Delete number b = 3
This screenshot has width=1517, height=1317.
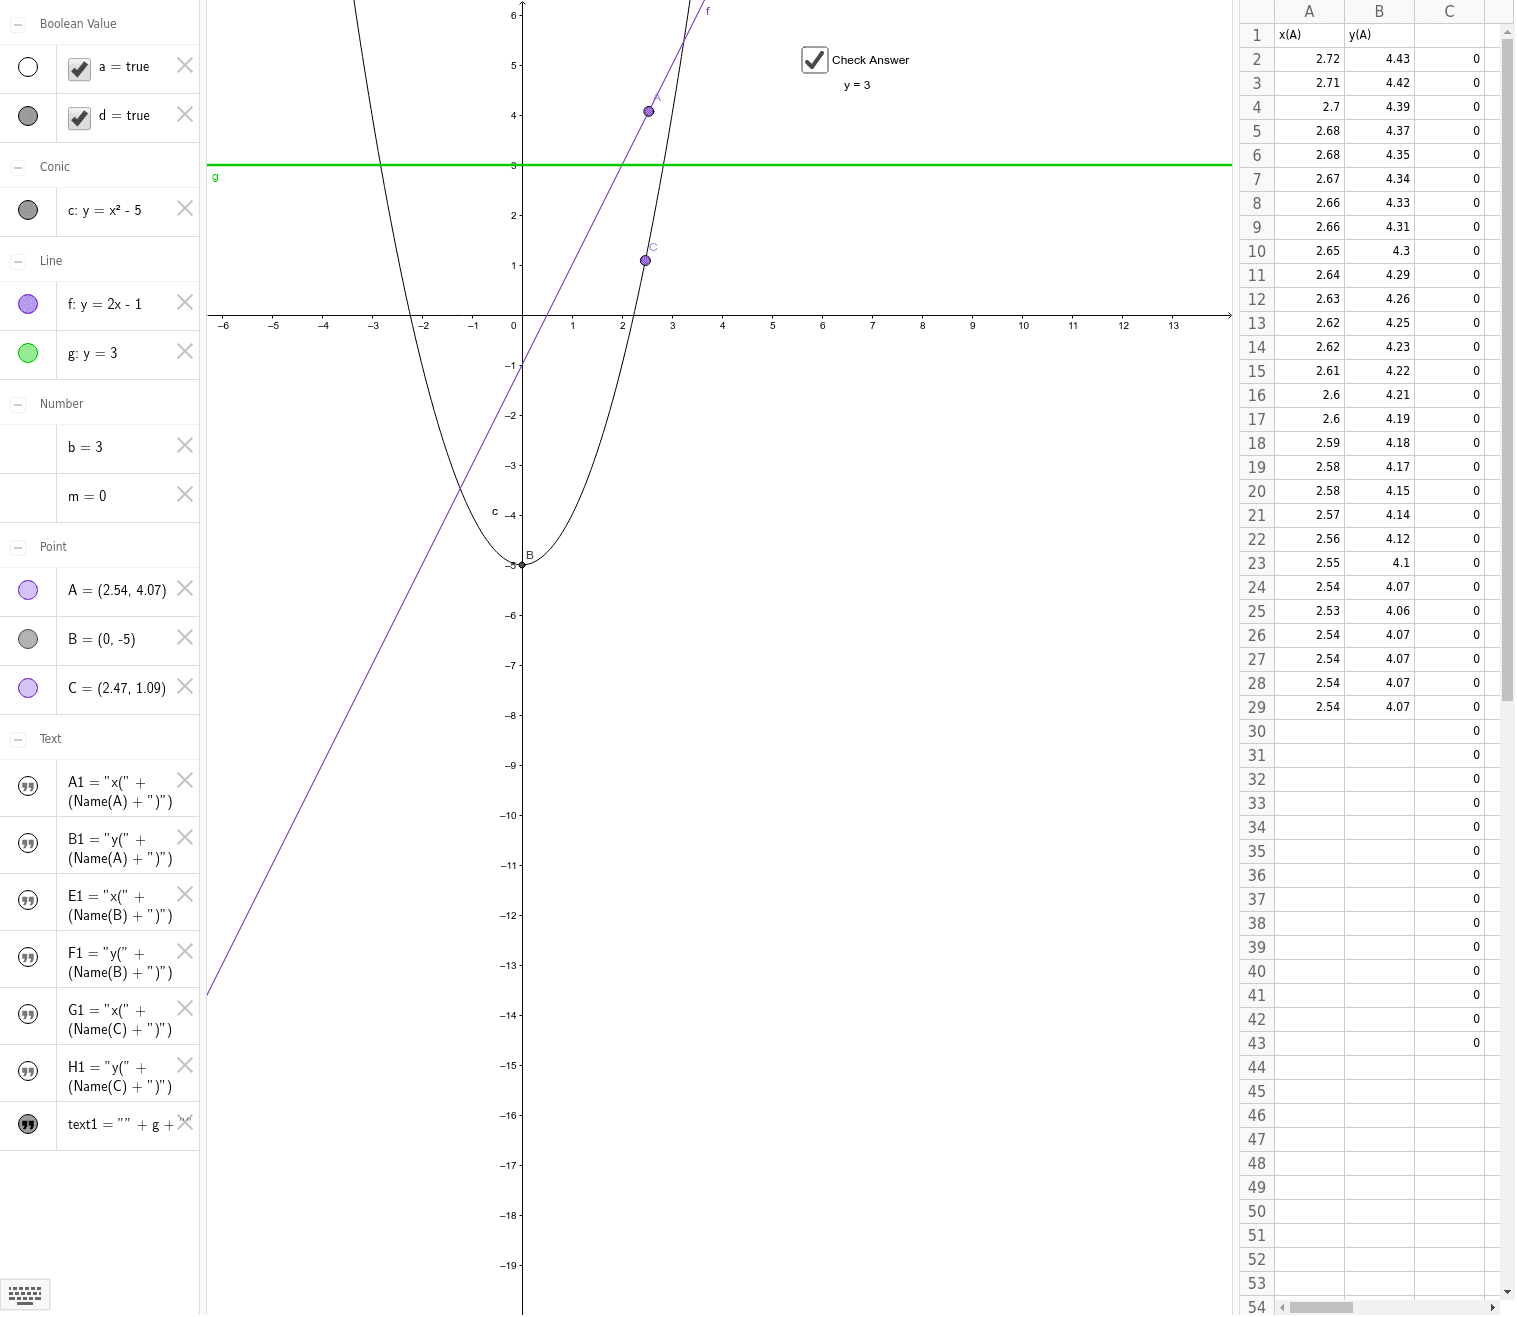point(185,445)
